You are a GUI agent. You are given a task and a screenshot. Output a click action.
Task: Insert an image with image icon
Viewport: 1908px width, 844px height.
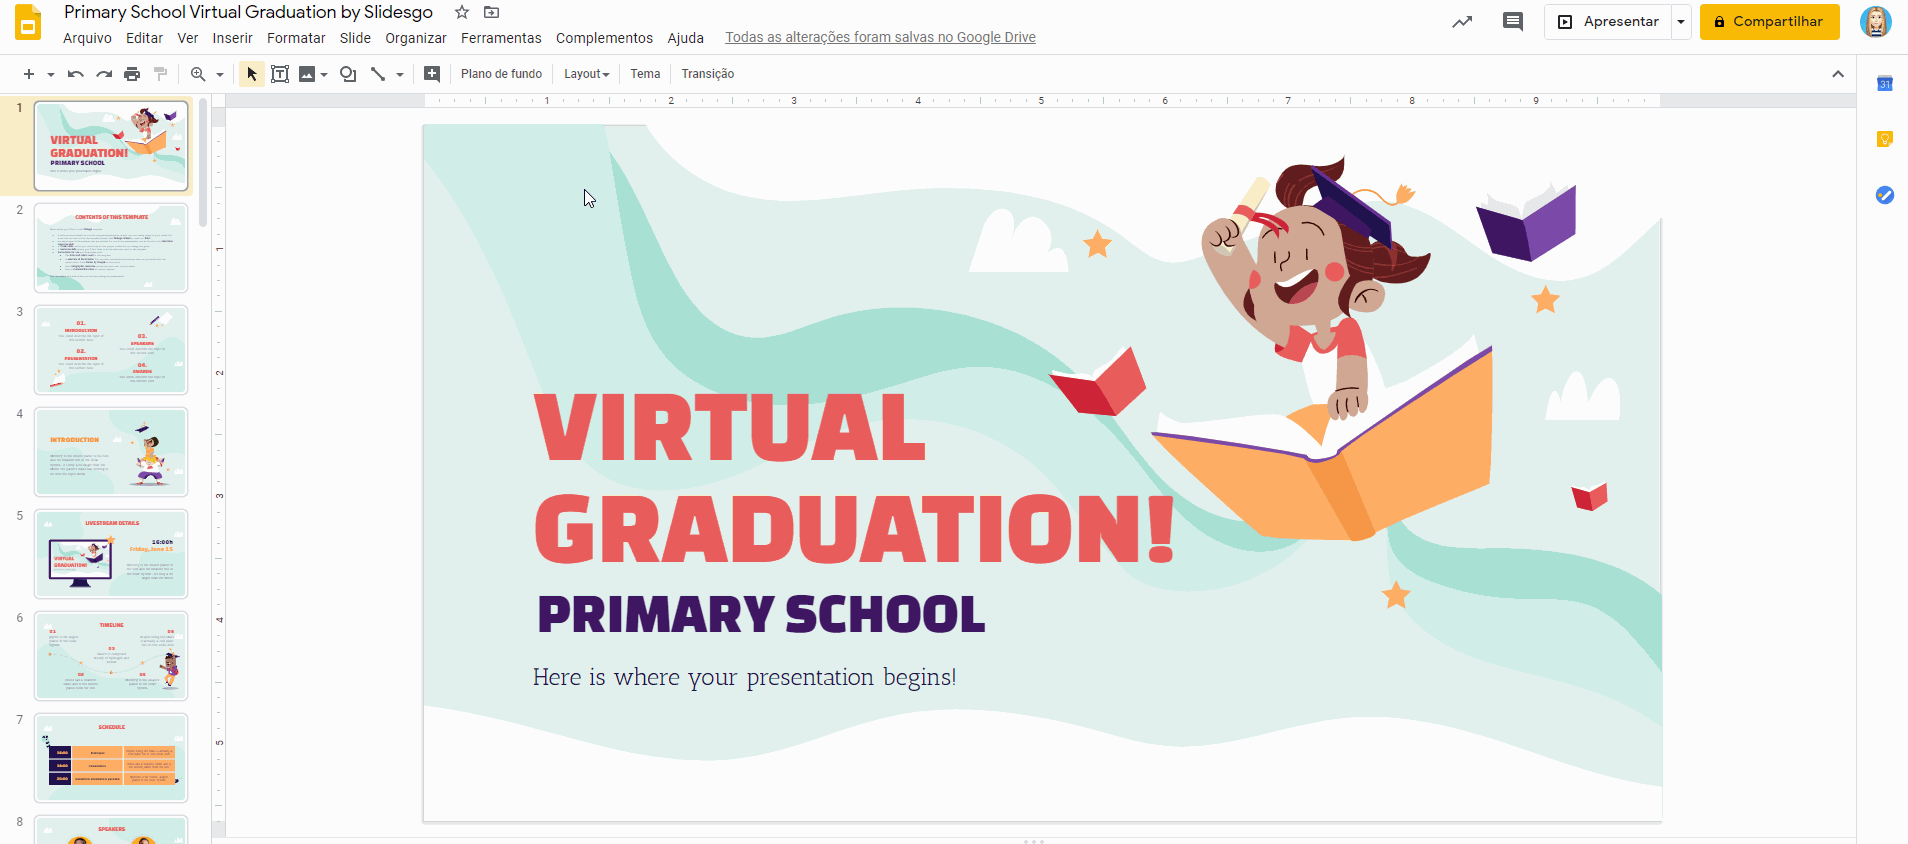tap(307, 74)
